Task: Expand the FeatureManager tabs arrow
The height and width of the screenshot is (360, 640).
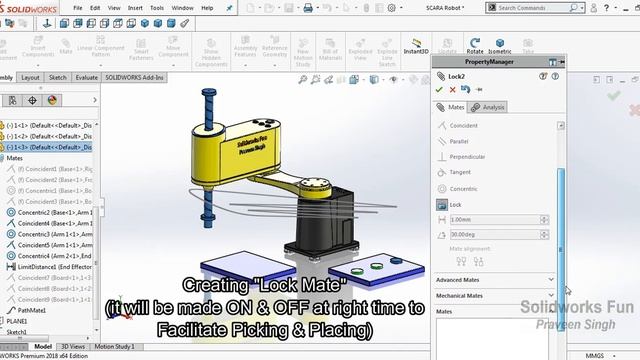Action: (95, 100)
